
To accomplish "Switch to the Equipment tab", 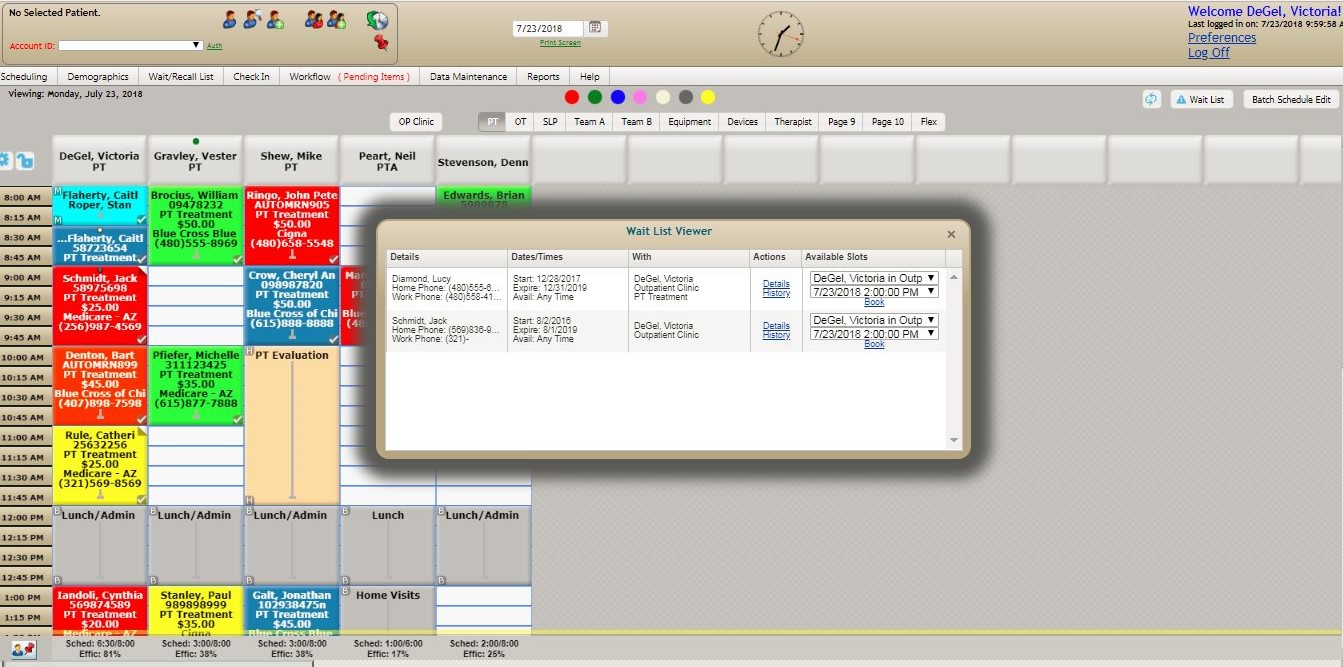I will coord(690,122).
